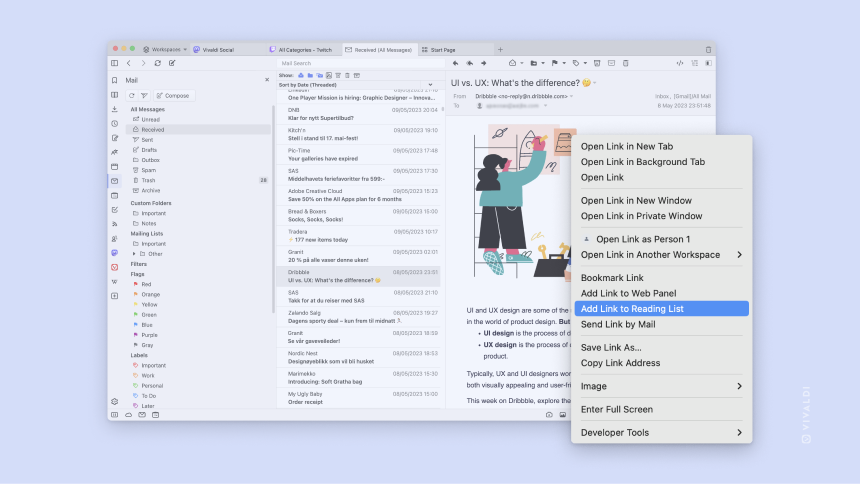Select Open Link in Private Window
The image size is (860, 484).
[661, 216]
